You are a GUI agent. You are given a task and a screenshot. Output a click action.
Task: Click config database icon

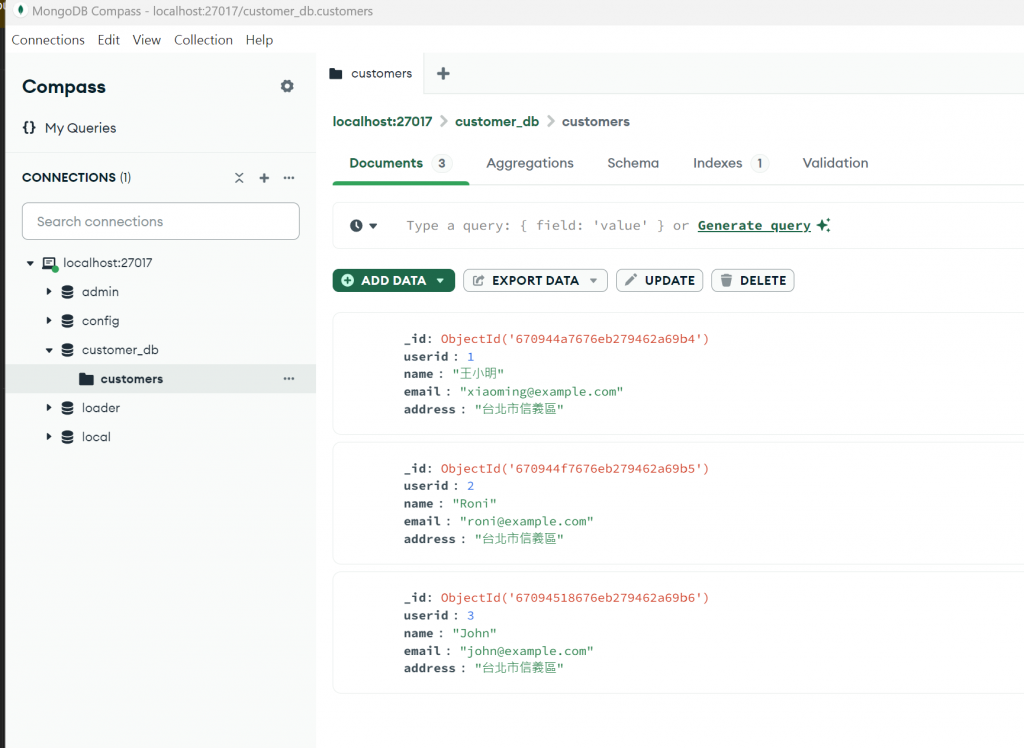pos(67,321)
